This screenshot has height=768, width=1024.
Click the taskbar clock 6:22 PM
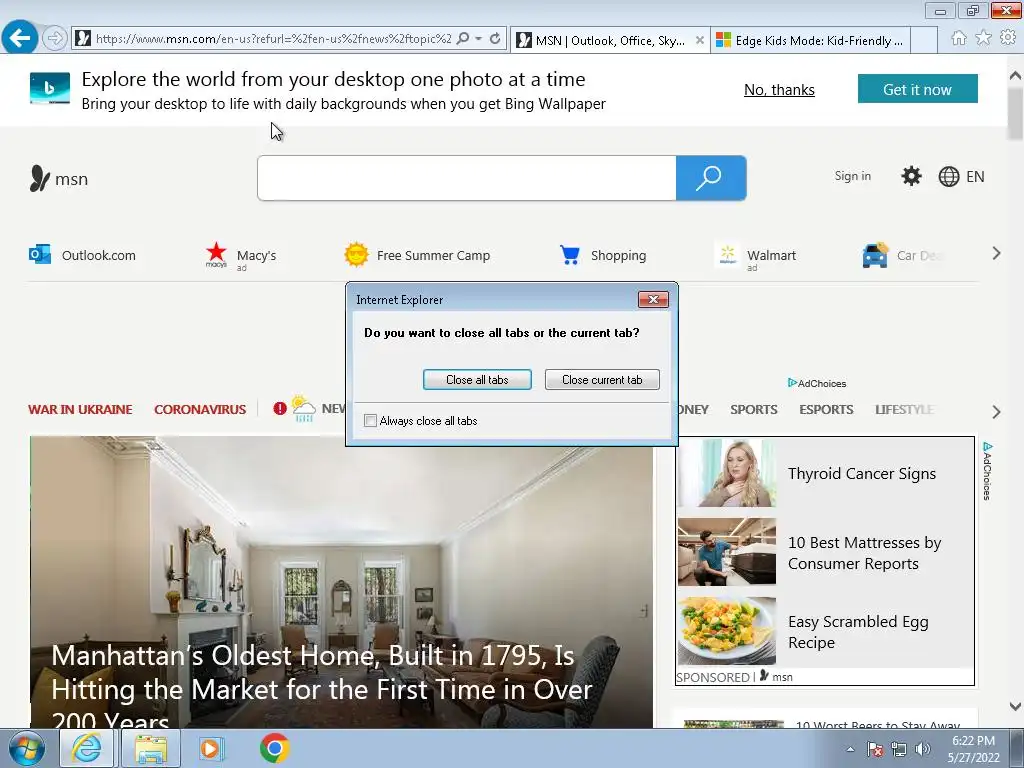973,749
